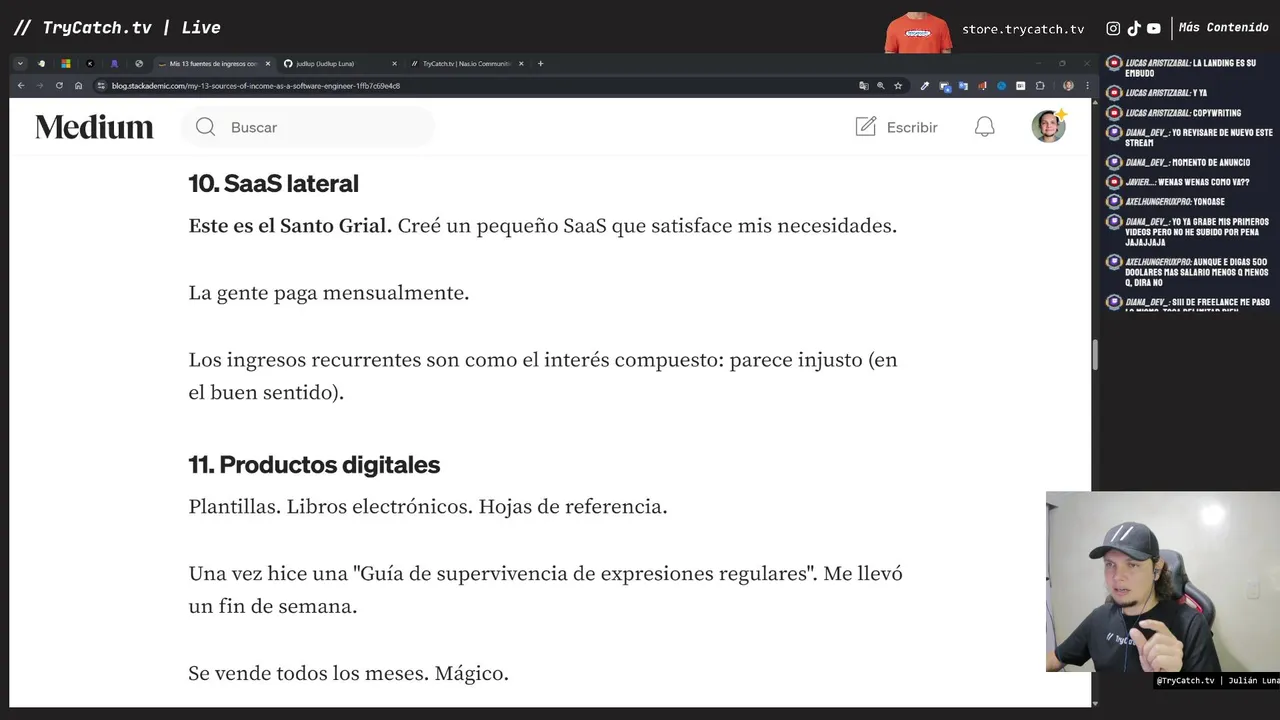Click the Chrome profile avatar
1280x720 pixels.
[1068, 86]
